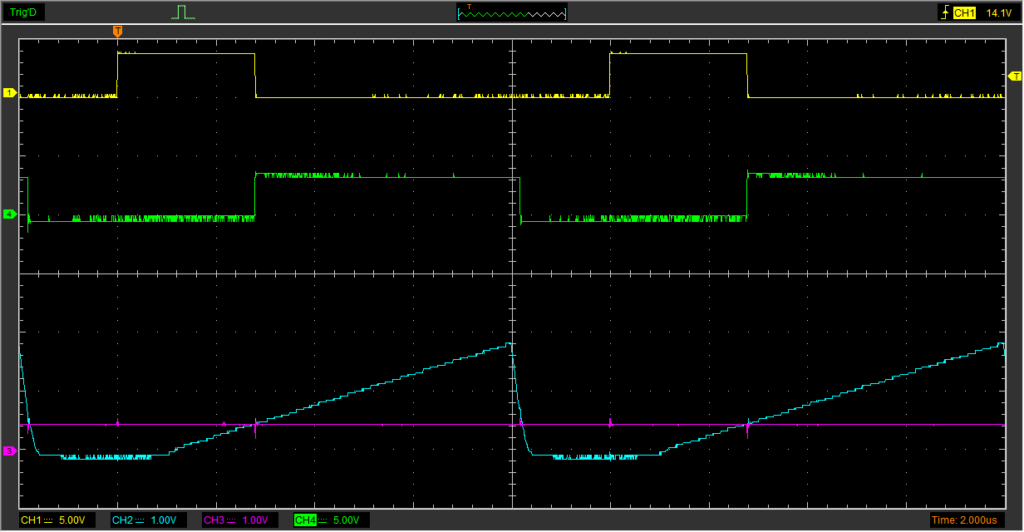Open the CH1 trigger source selector
The width and height of the screenshot is (1024, 532).
click(965, 13)
